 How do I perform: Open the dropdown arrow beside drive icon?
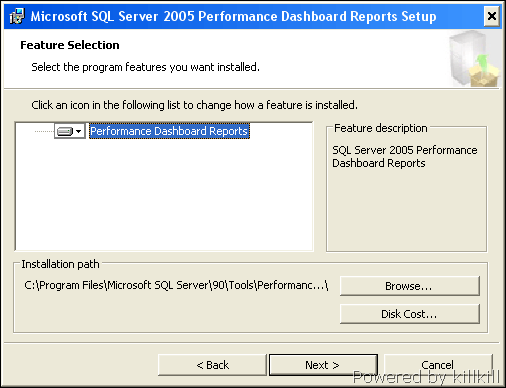[x=79, y=131]
